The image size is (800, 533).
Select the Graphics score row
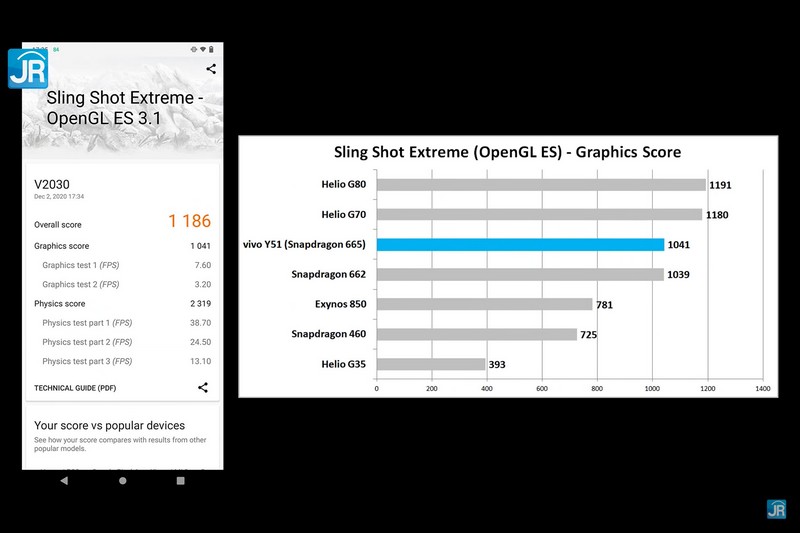pyautogui.click(x=122, y=246)
